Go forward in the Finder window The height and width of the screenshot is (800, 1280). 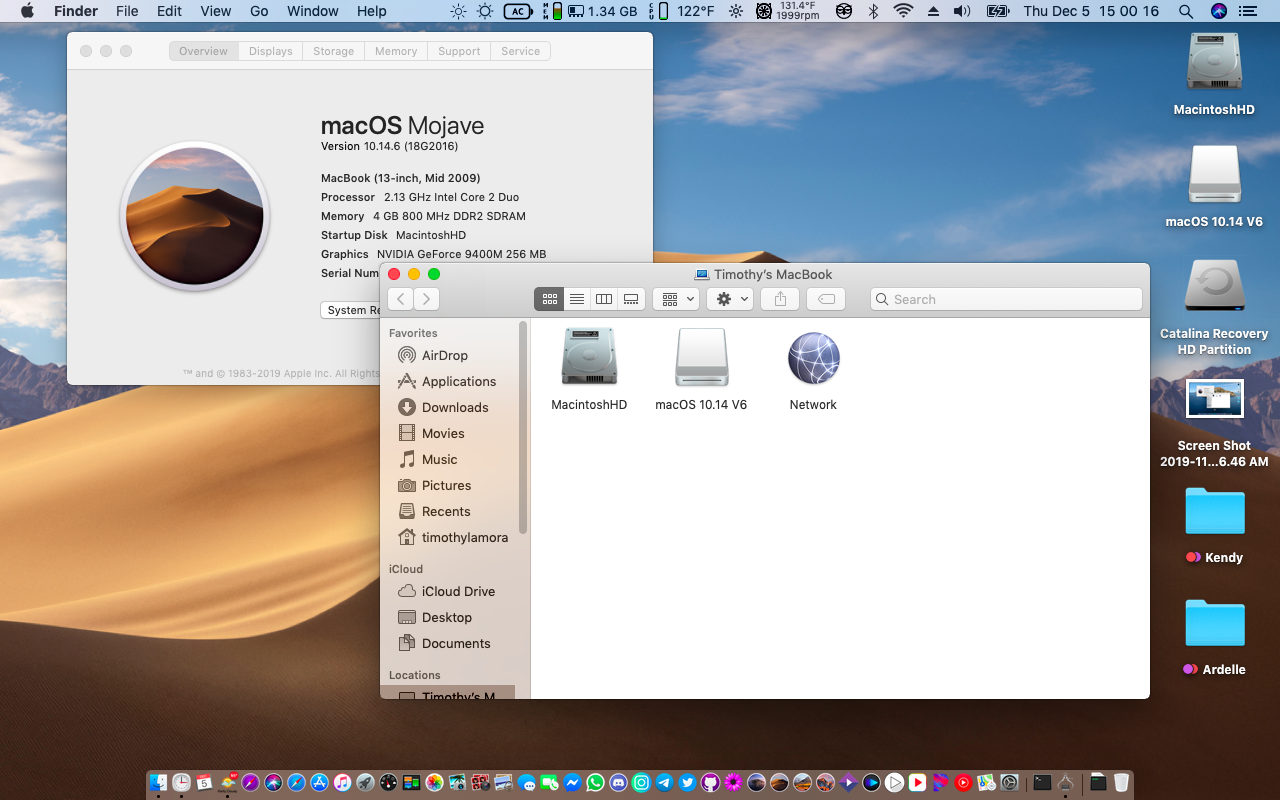click(426, 299)
